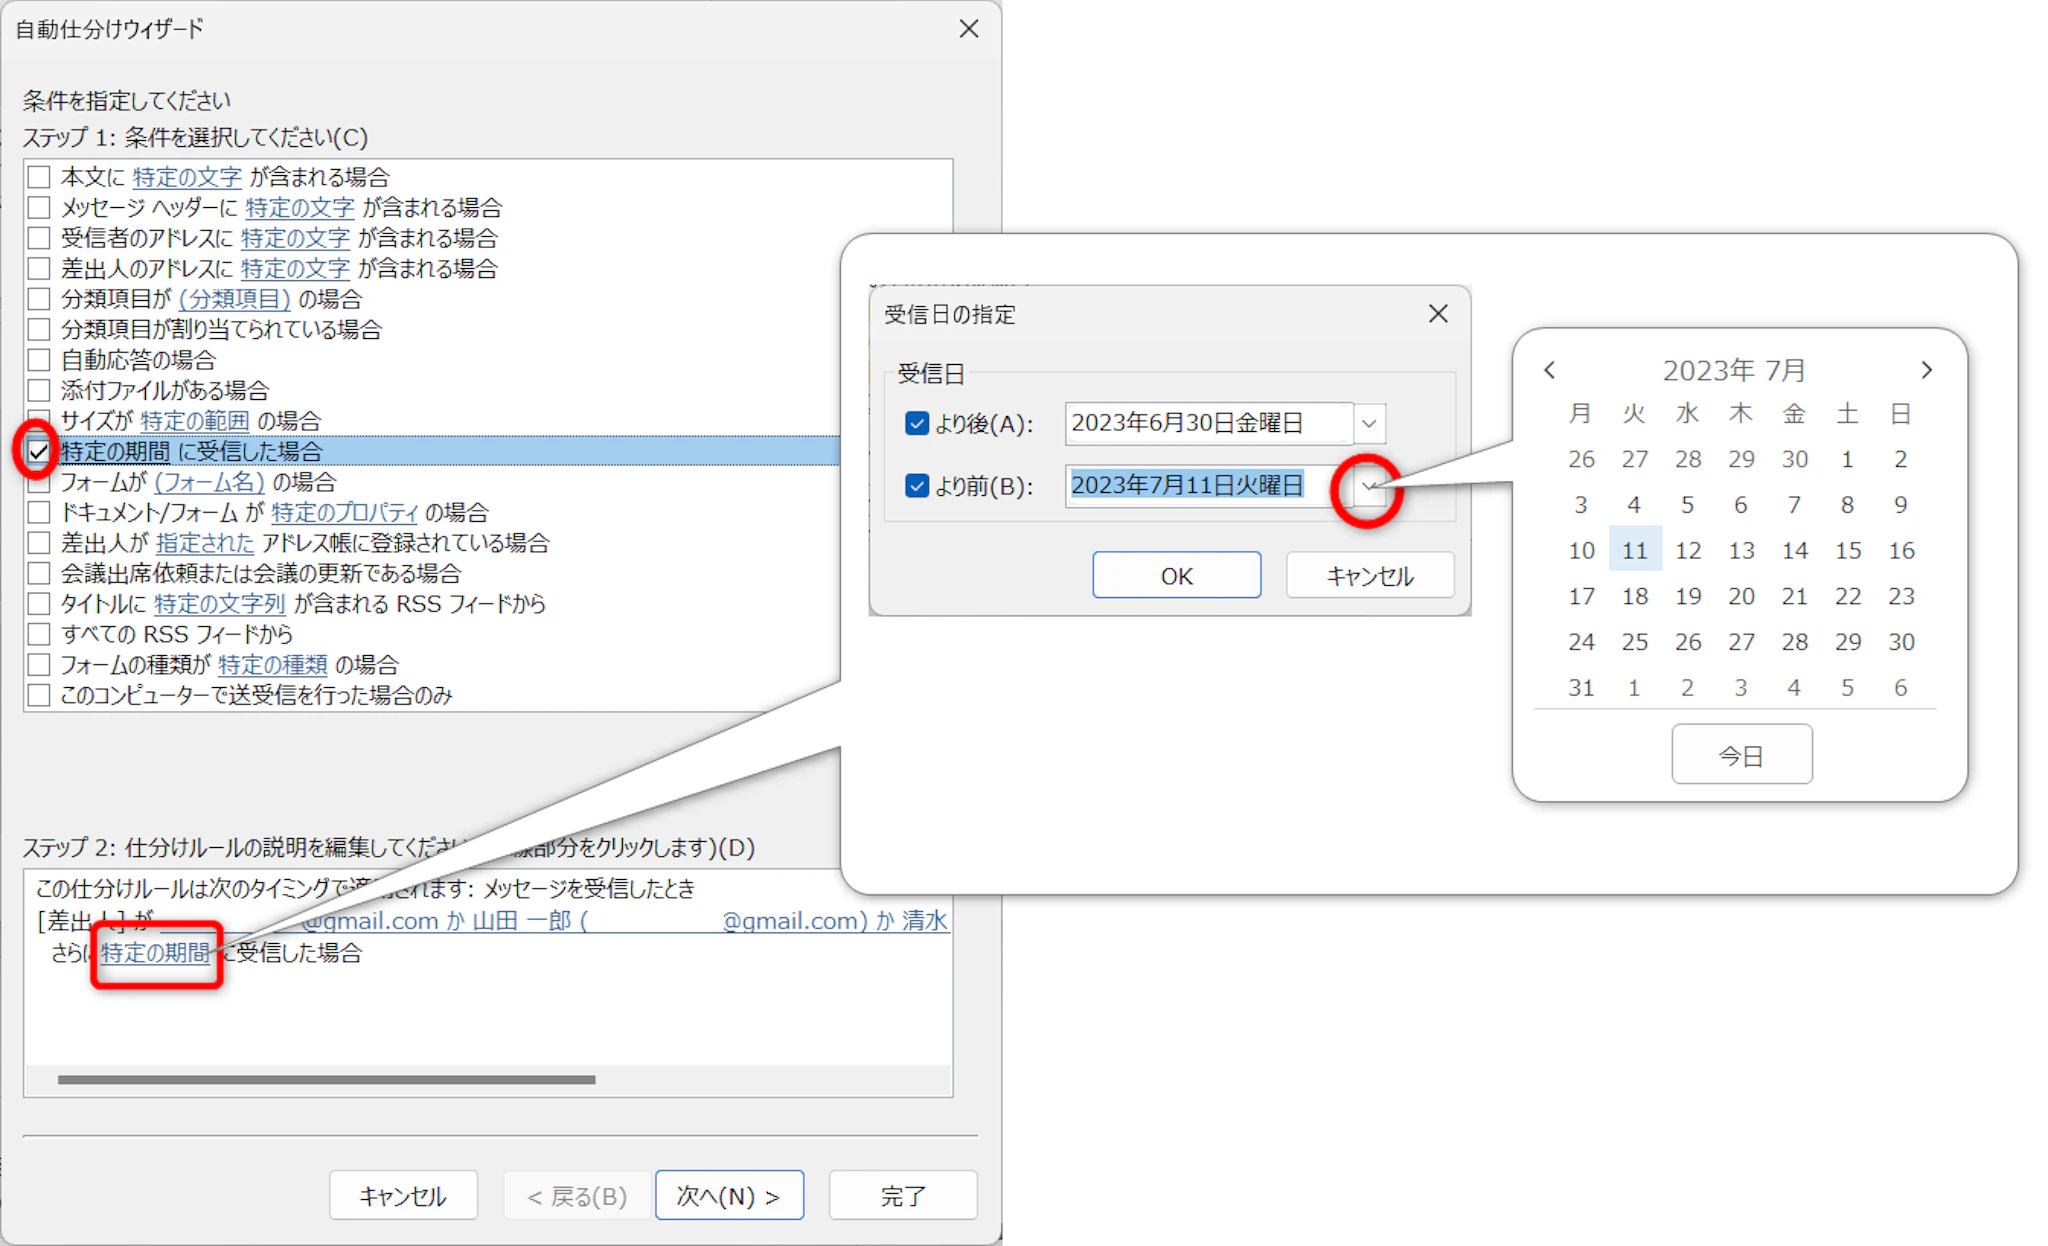
Task: Open 特定の期間 link in step 2 box
Action: (155, 953)
